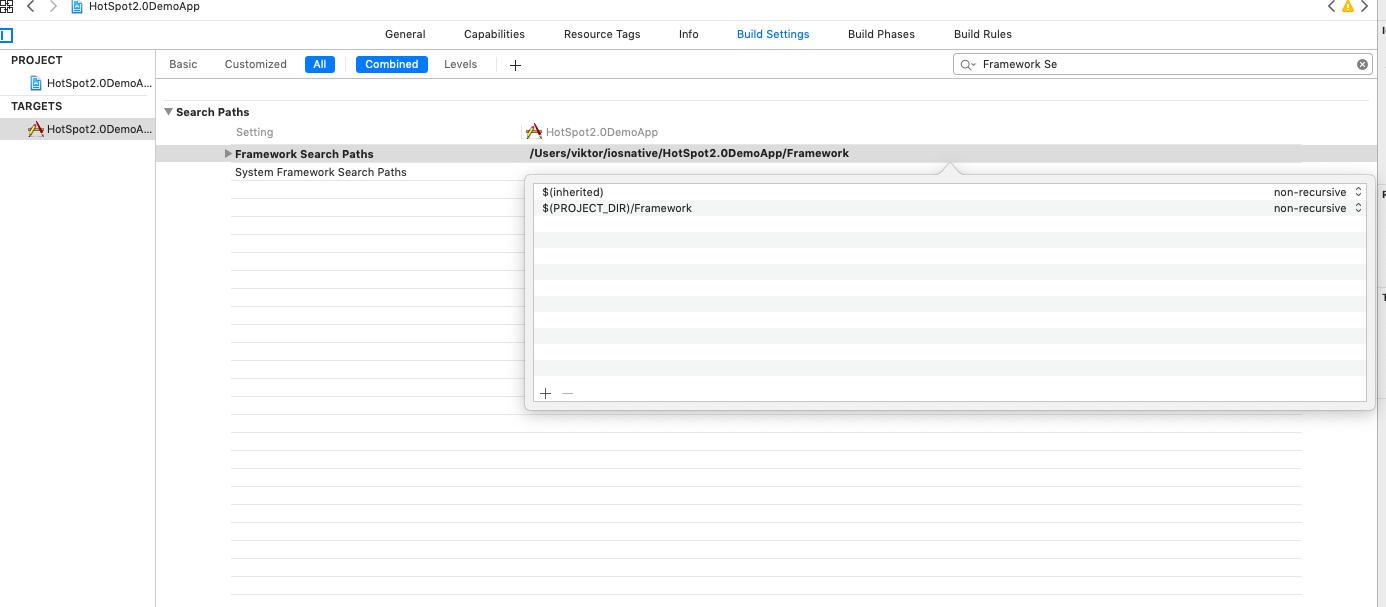Click the Setting column header
Screen dimensions: 1386x607
pos(254,132)
